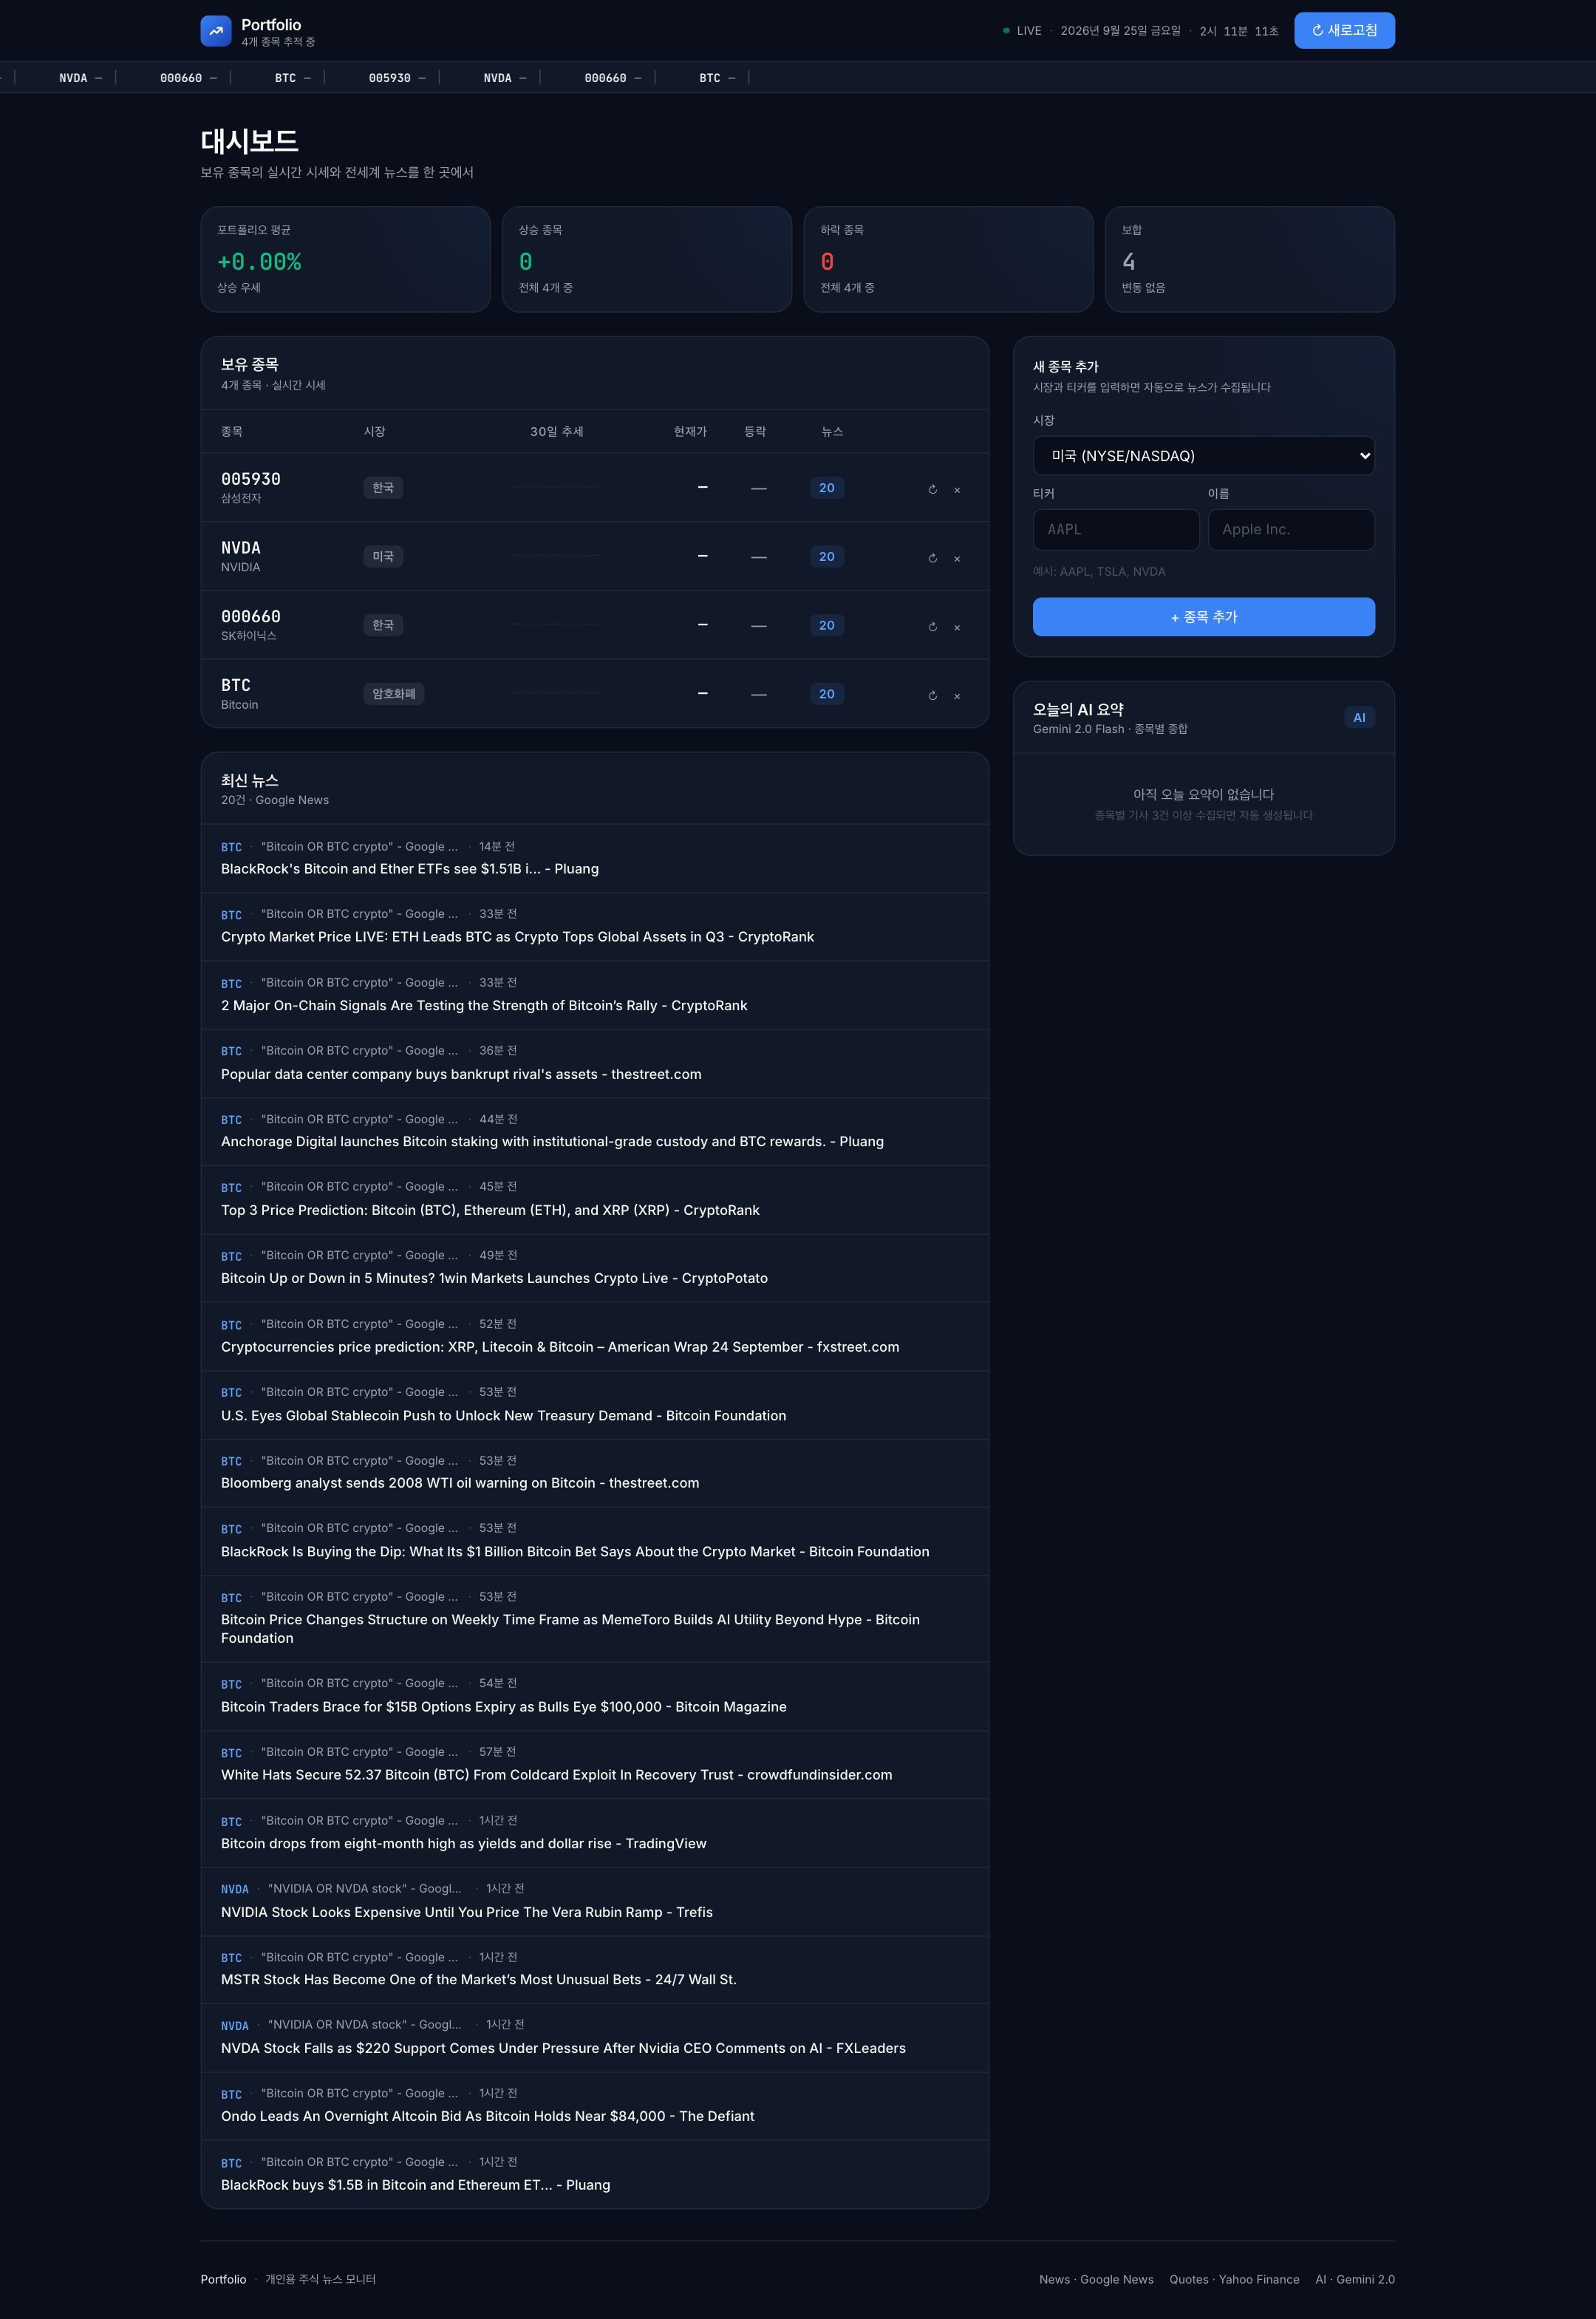This screenshot has height=2319, width=1596.
Task: Click news count badge 20 for 005930
Action: pyautogui.click(x=826, y=488)
